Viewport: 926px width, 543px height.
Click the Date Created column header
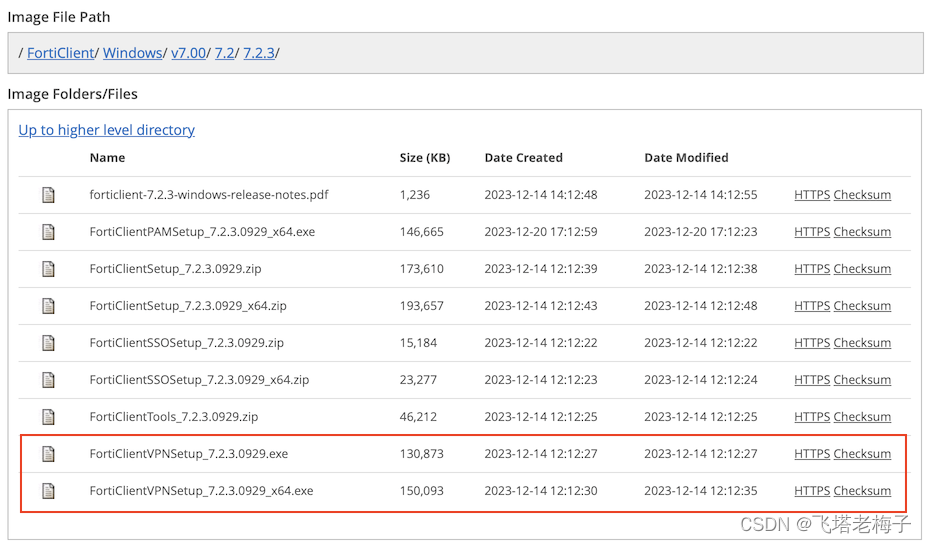click(523, 158)
